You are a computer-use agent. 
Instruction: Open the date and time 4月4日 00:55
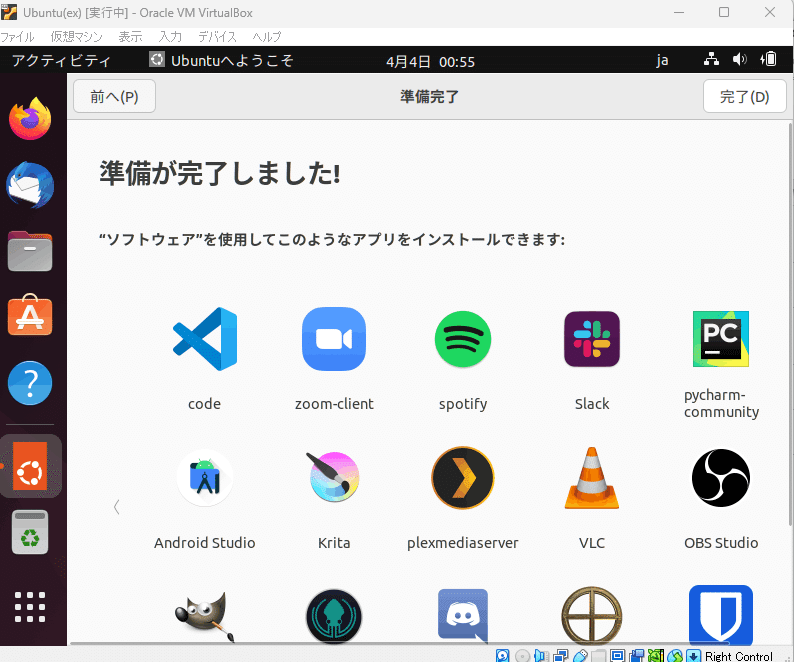coord(430,62)
